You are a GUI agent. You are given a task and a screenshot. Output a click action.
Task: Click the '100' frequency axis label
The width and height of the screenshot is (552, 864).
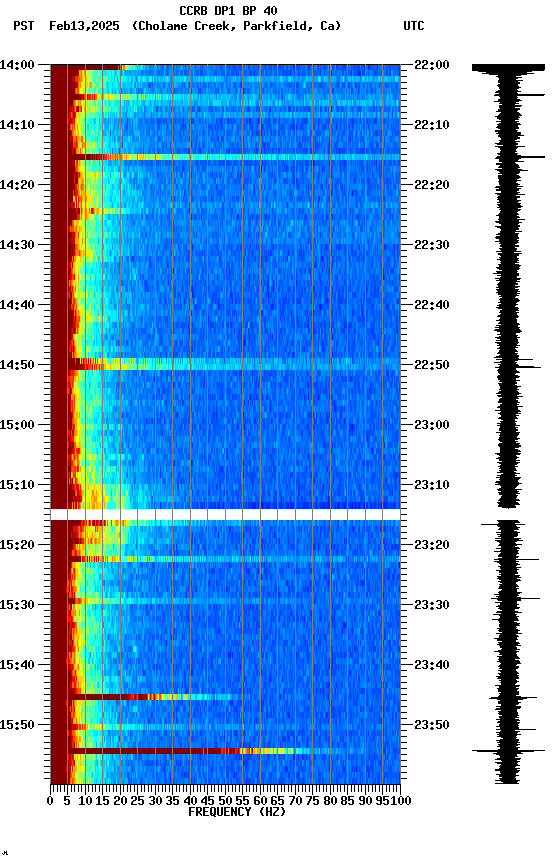pos(401,802)
